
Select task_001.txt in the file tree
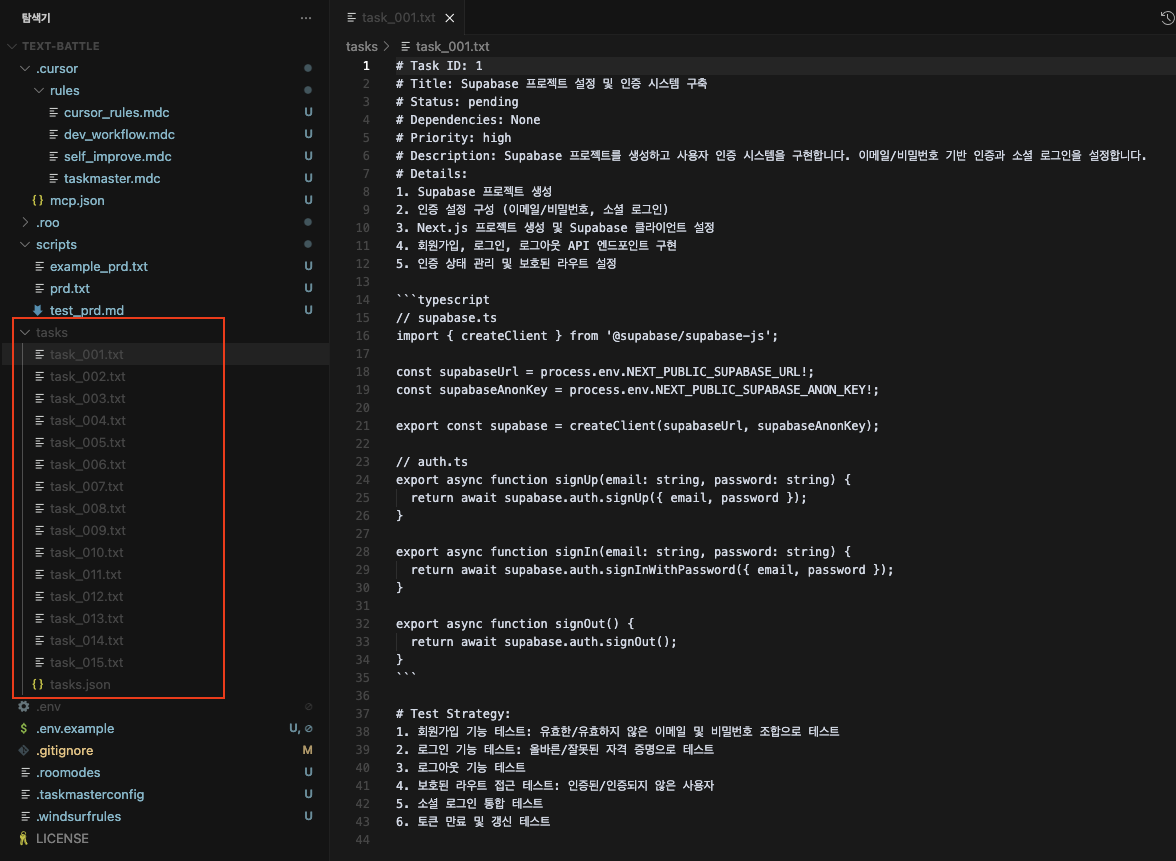tap(86, 354)
